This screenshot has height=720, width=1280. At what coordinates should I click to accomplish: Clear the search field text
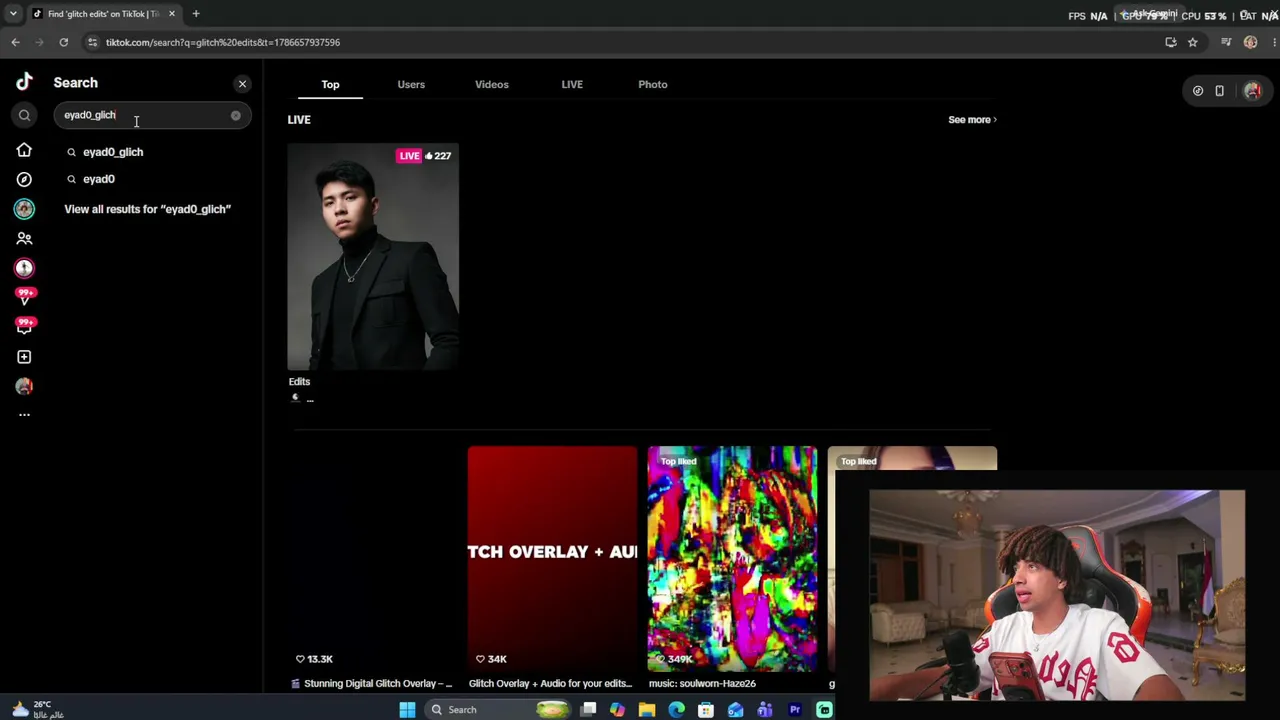pos(236,115)
